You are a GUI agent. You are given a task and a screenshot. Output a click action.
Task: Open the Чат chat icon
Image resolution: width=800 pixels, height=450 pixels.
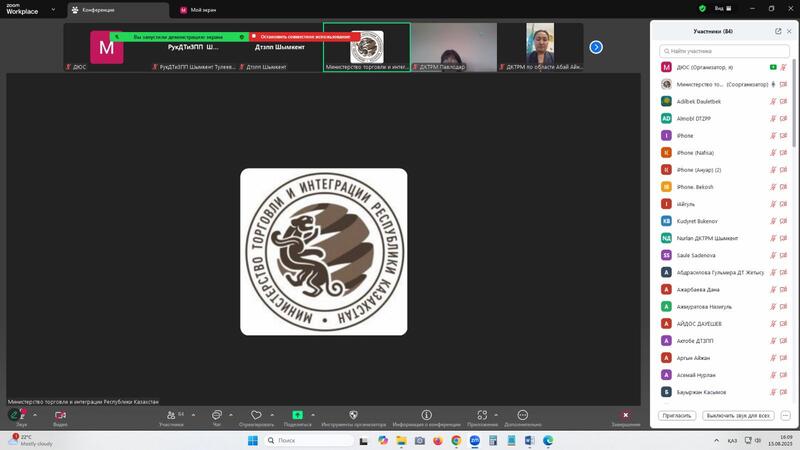(x=216, y=414)
